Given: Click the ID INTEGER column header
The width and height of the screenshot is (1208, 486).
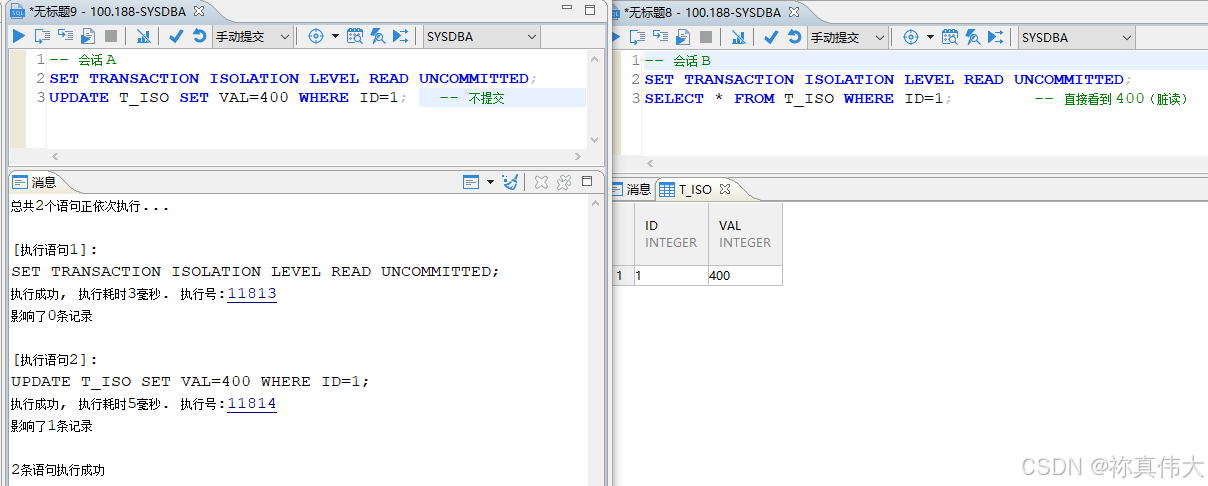Looking at the screenshot, I should tap(671, 234).
